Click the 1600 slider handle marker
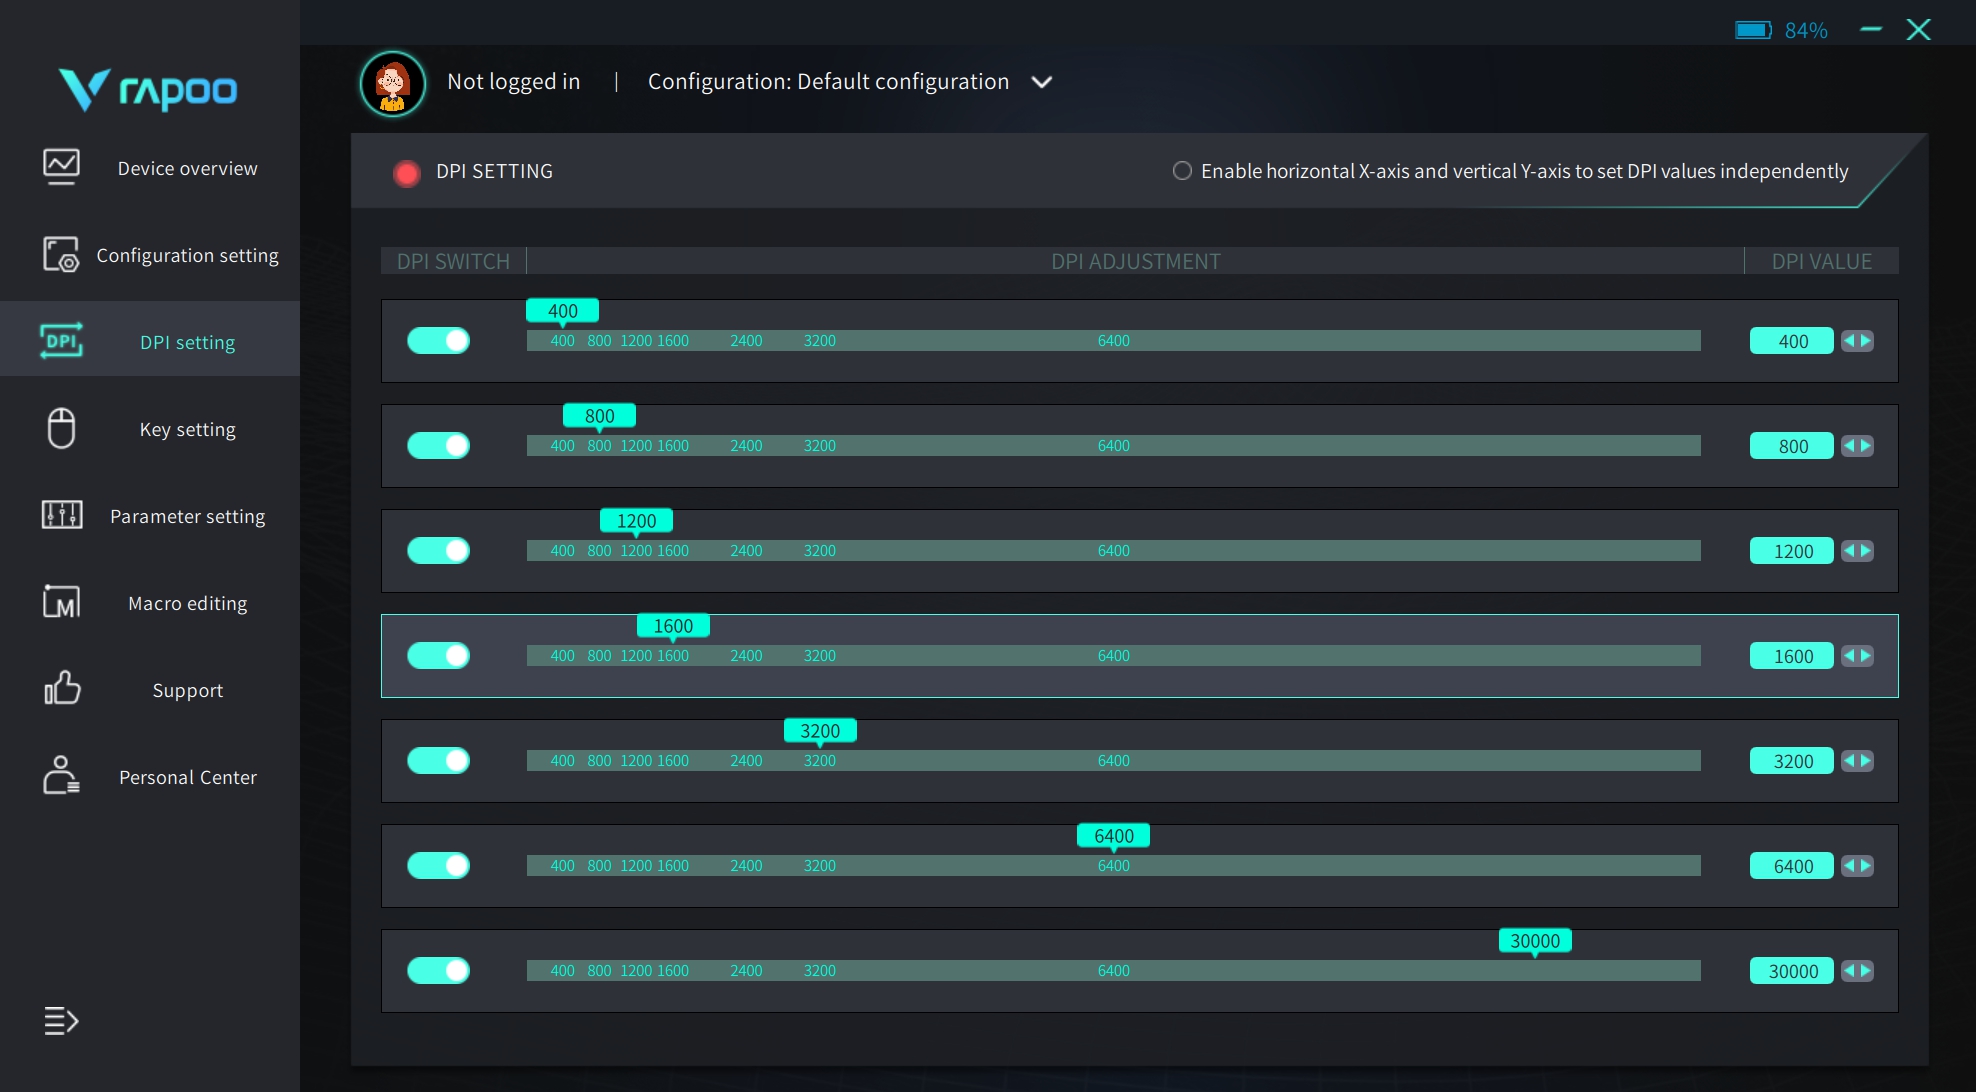This screenshot has height=1092, width=1976. coord(673,626)
